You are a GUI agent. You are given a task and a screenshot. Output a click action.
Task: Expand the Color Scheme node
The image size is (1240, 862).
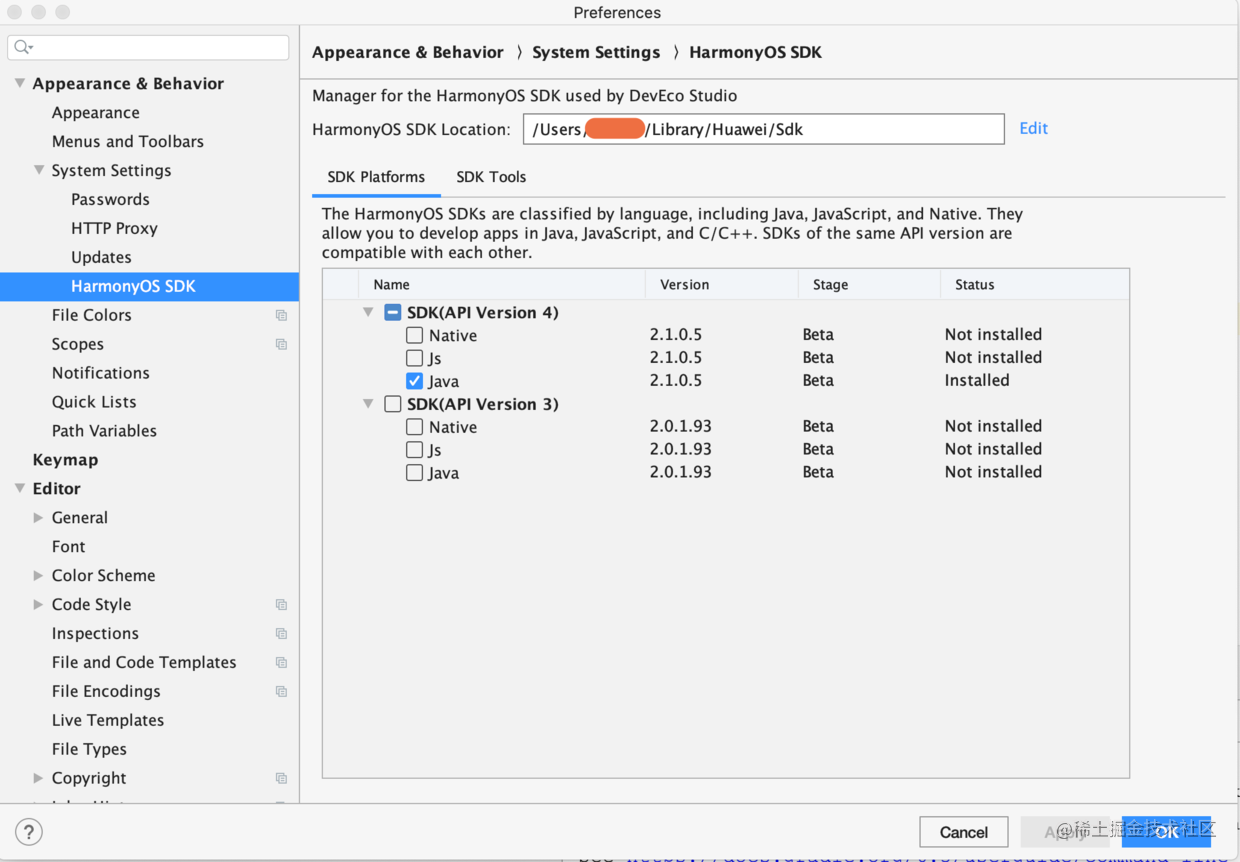tap(39, 576)
